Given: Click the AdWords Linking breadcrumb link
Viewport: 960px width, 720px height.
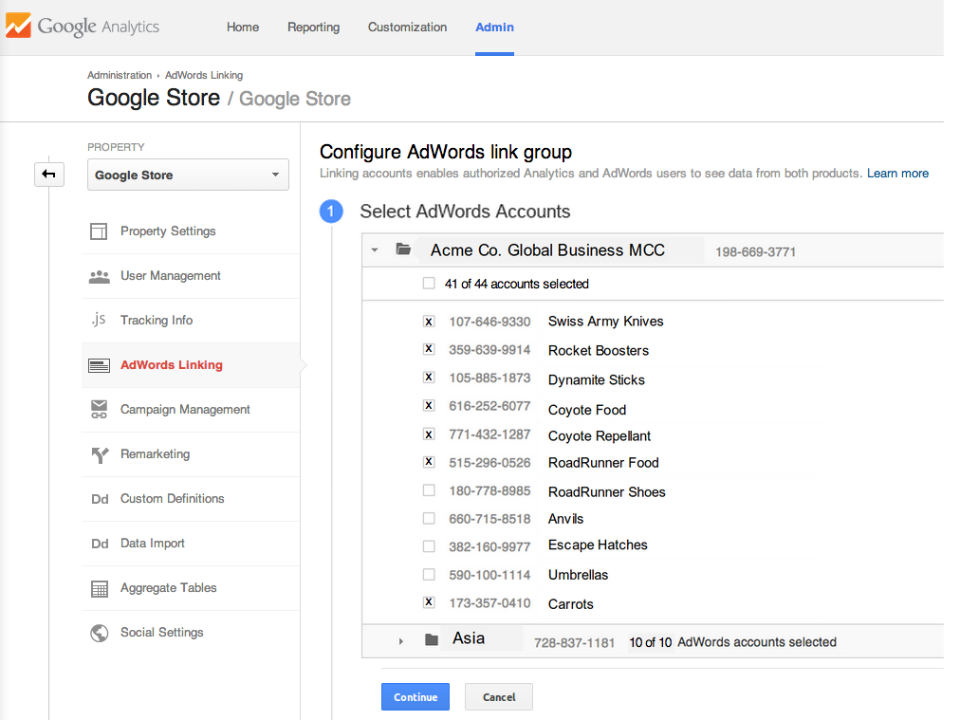Looking at the screenshot, I should pyautogui.click(x=204, y=75).
